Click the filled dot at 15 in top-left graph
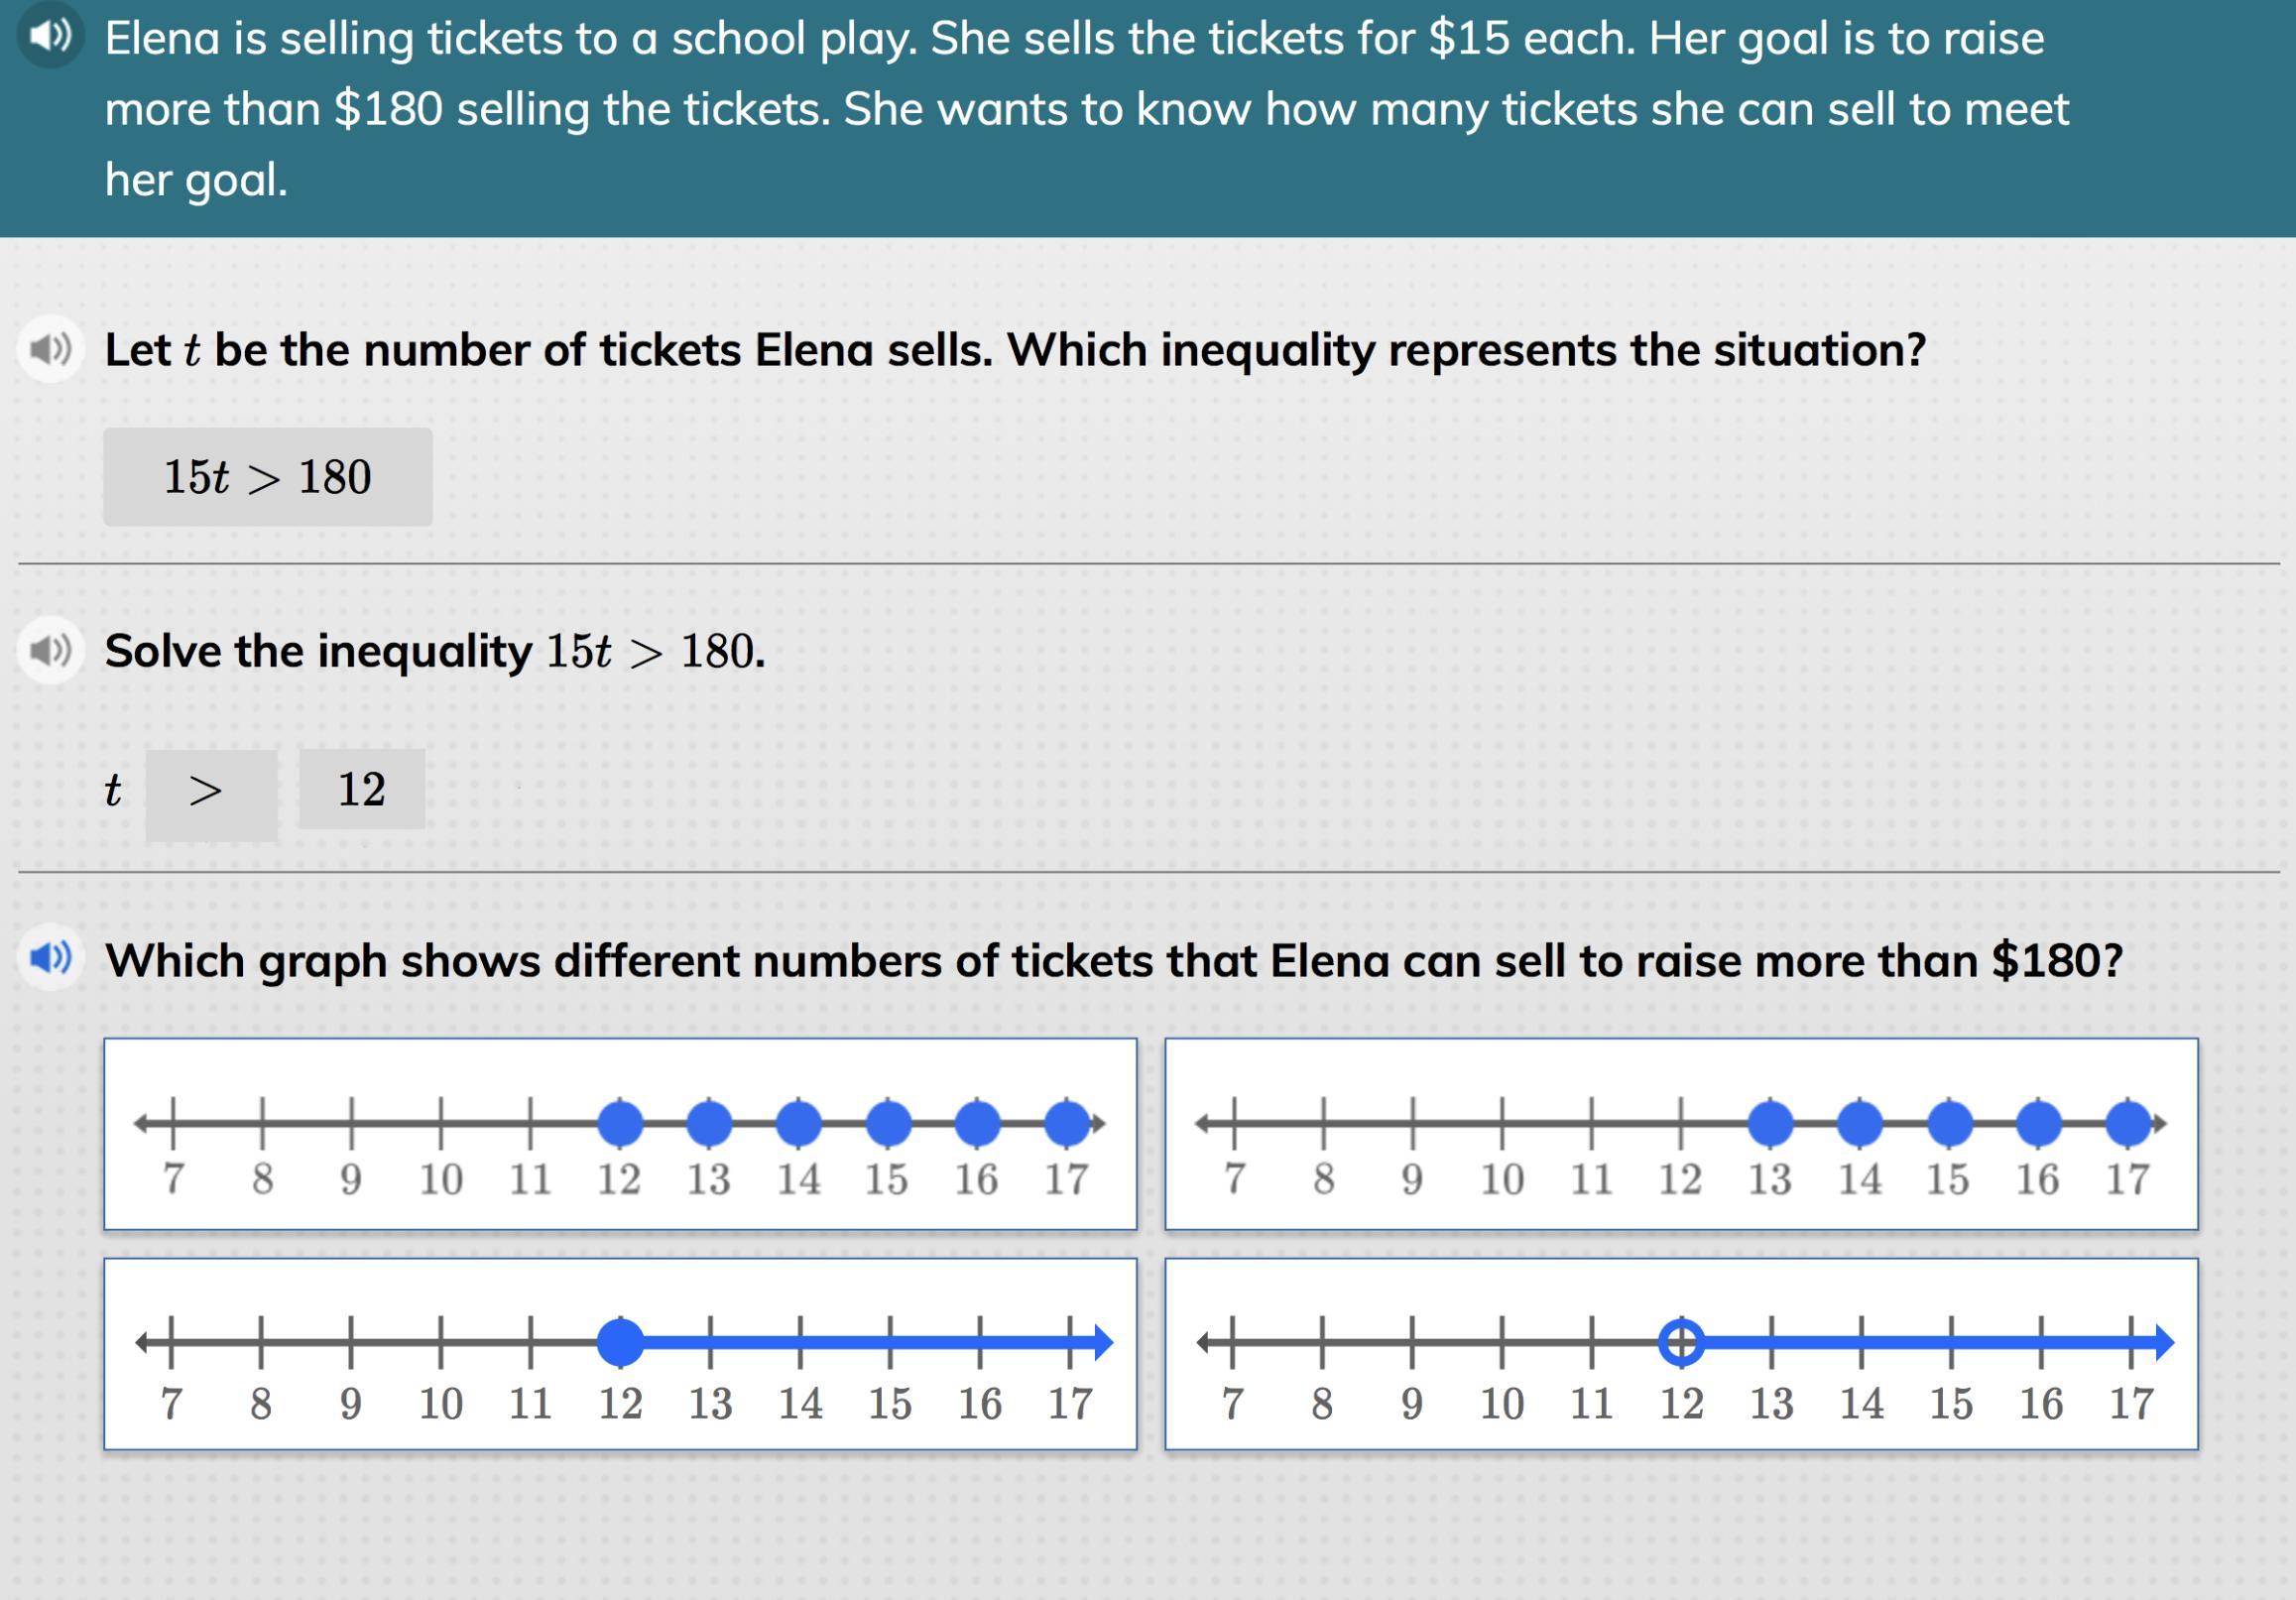 click(x=888, y=1122)
